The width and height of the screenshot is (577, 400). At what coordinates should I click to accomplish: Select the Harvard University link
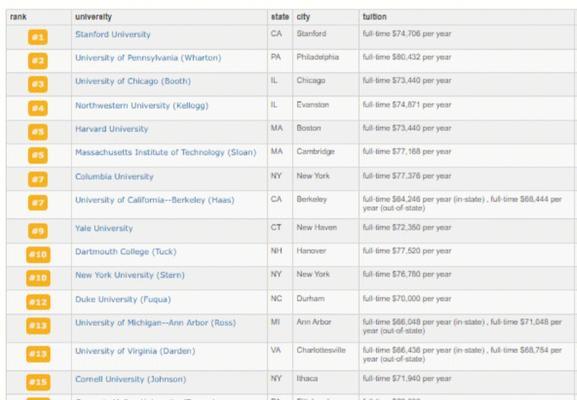tap(111, 129)
